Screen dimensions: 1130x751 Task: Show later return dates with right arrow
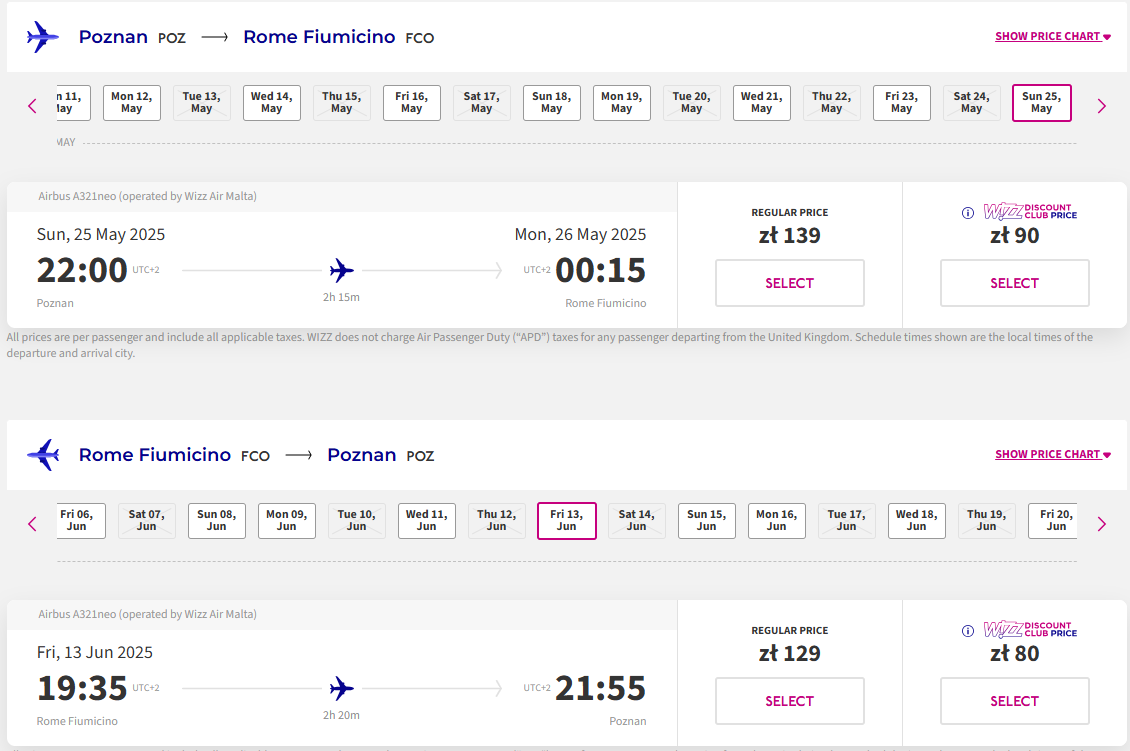(x=1101, y=524)
